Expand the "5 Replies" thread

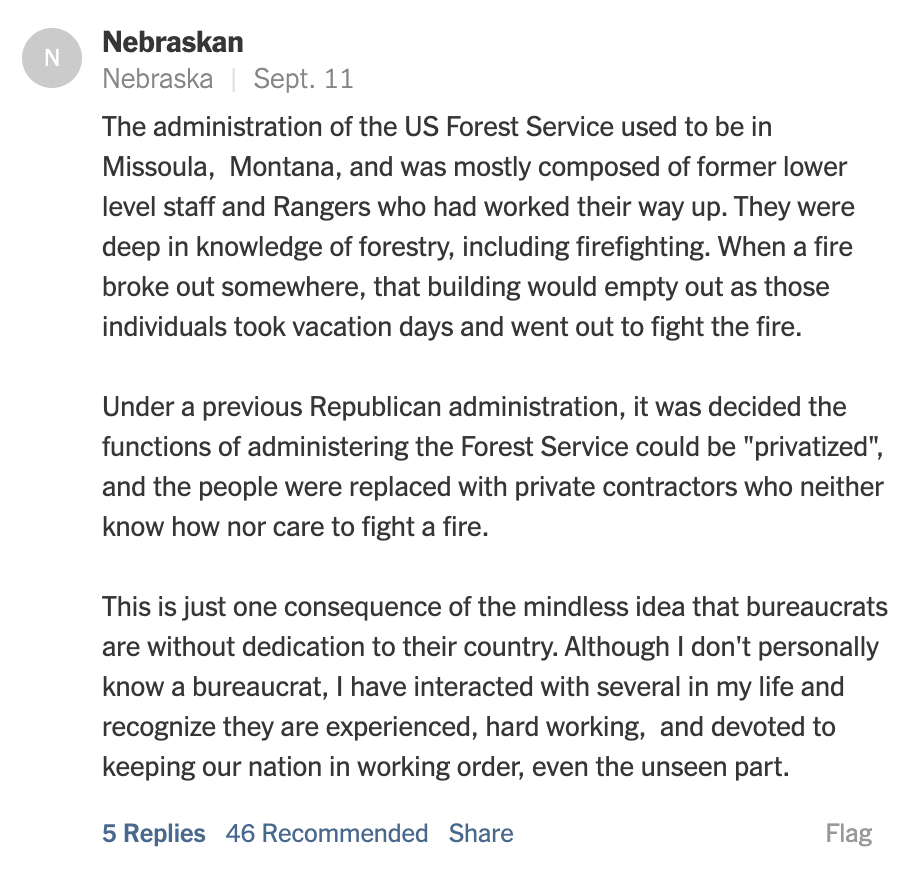[154, 833]
